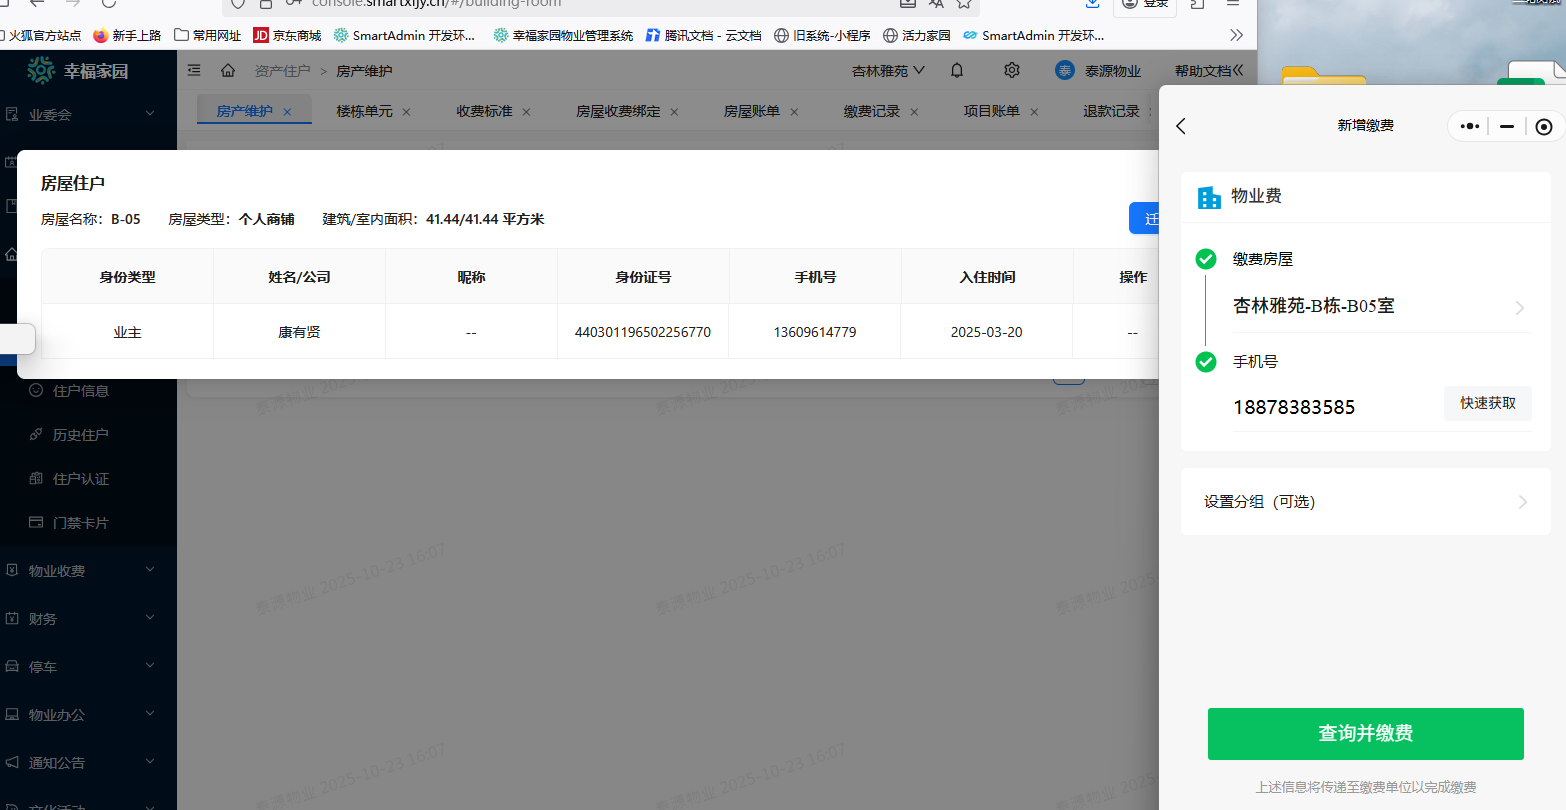Click the 物业费 building icon
Screen dimensions: 1566x810
click(x=1208, y=196)
